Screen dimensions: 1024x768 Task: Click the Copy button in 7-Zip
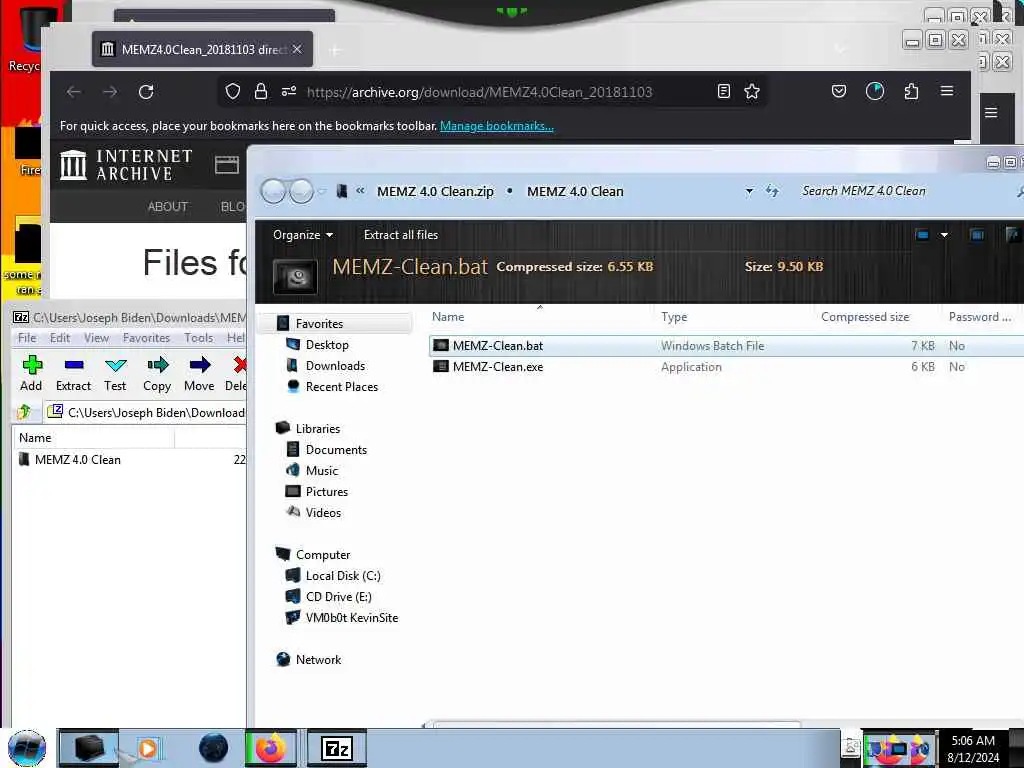(157, 374)
